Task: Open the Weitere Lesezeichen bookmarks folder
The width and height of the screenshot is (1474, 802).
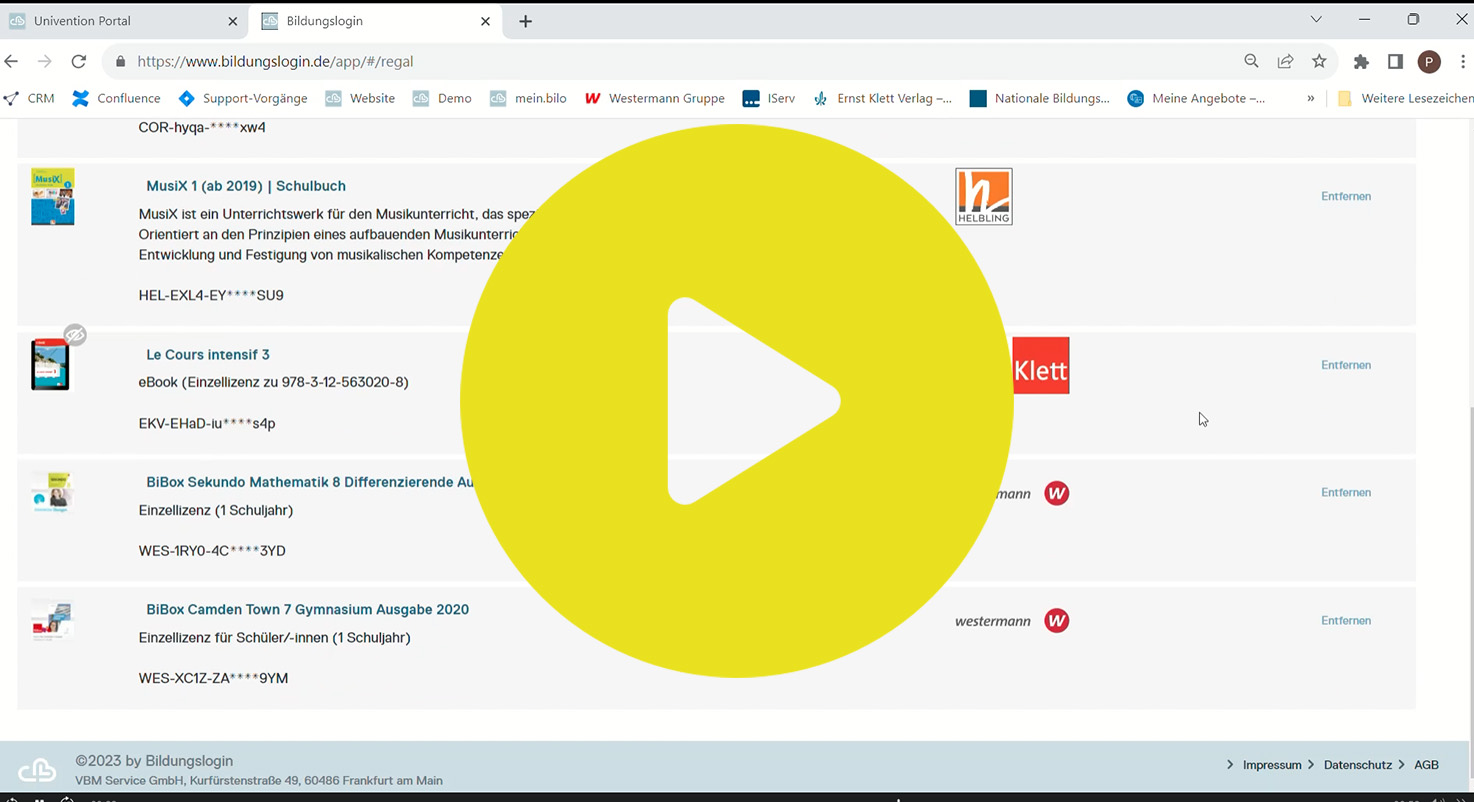Action: tap(1405, 98)
